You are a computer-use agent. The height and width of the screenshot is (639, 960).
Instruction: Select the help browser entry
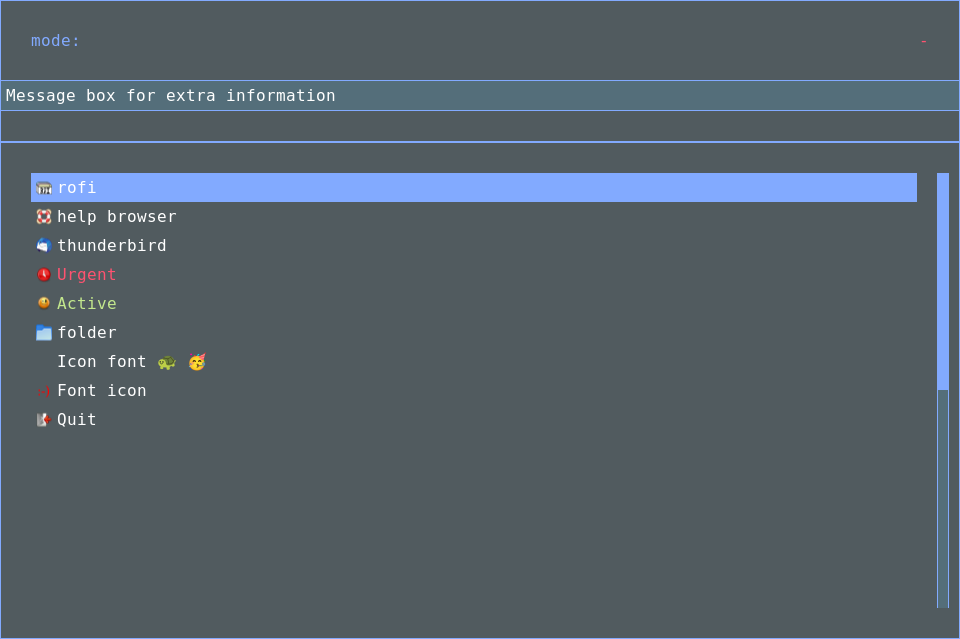pos(116,217)
